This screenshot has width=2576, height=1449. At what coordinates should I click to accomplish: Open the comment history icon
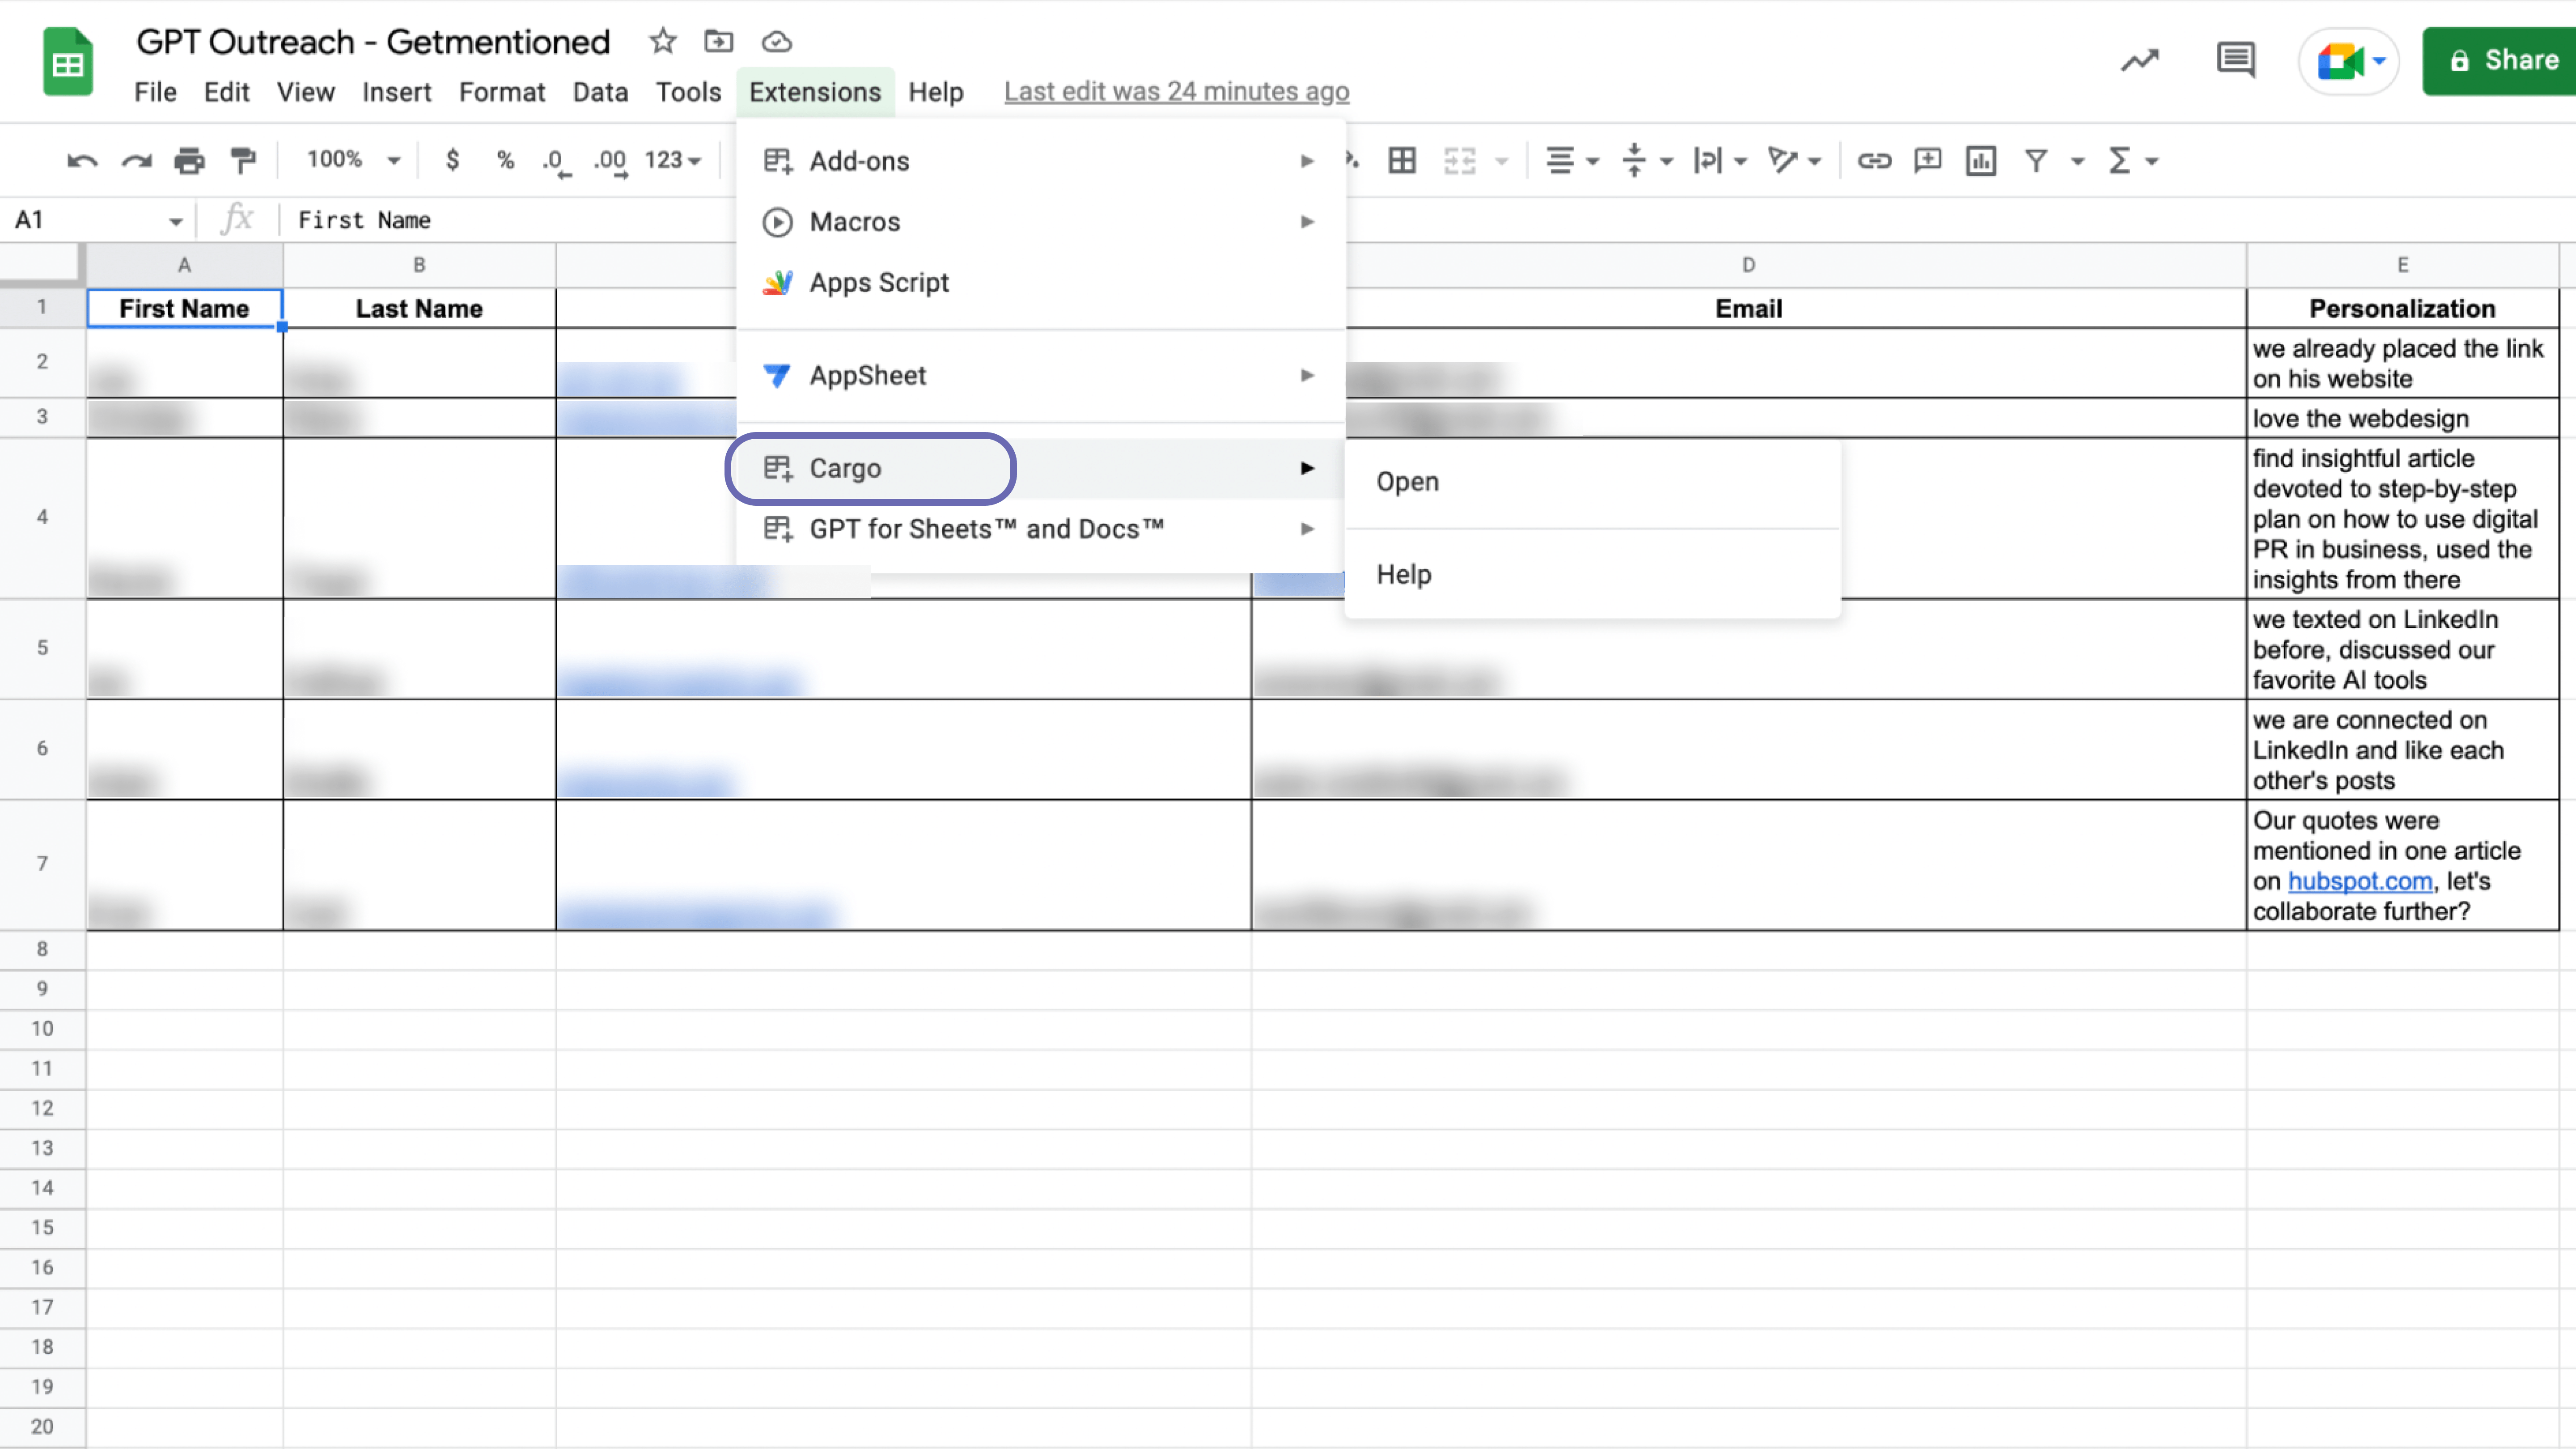tap(2235, 60)
